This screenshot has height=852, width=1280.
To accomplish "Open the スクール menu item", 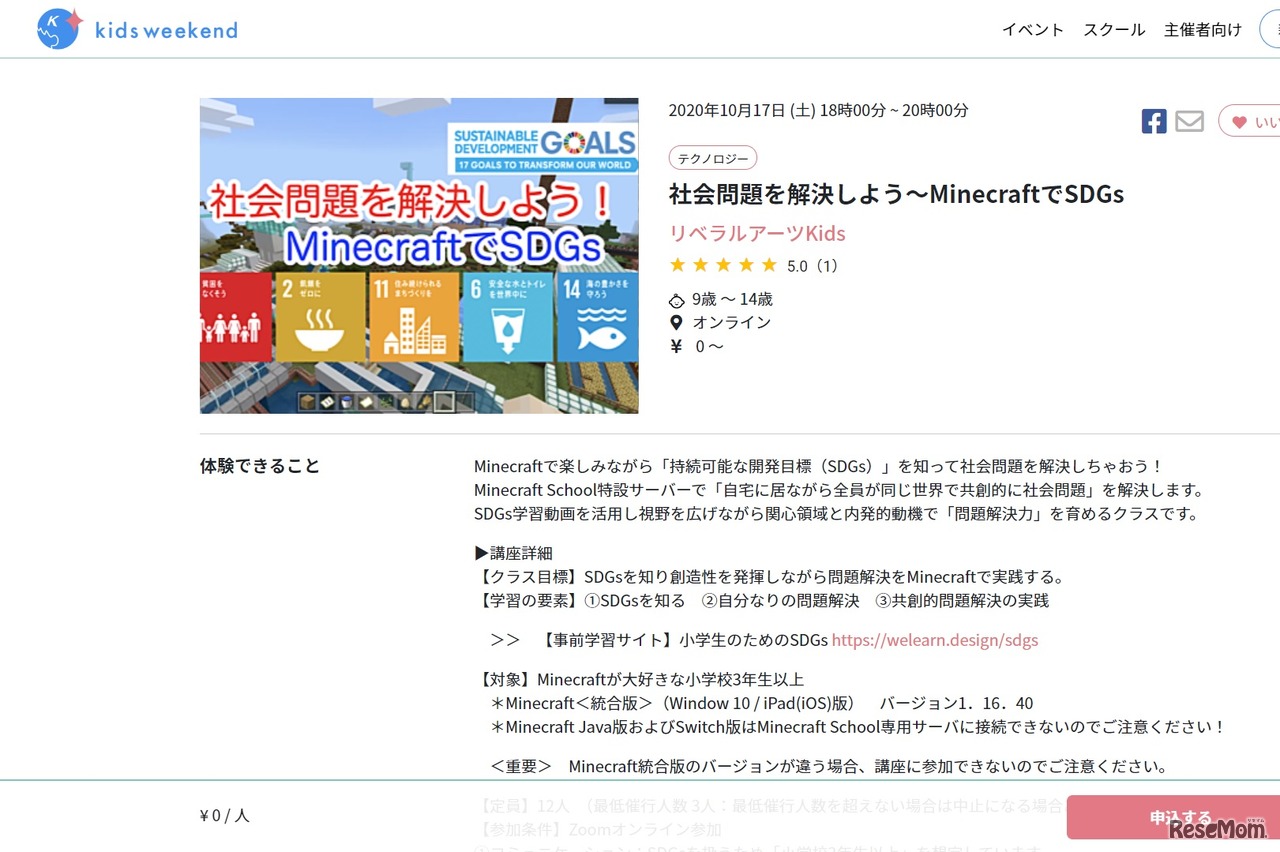I will tap(1113, 30).
